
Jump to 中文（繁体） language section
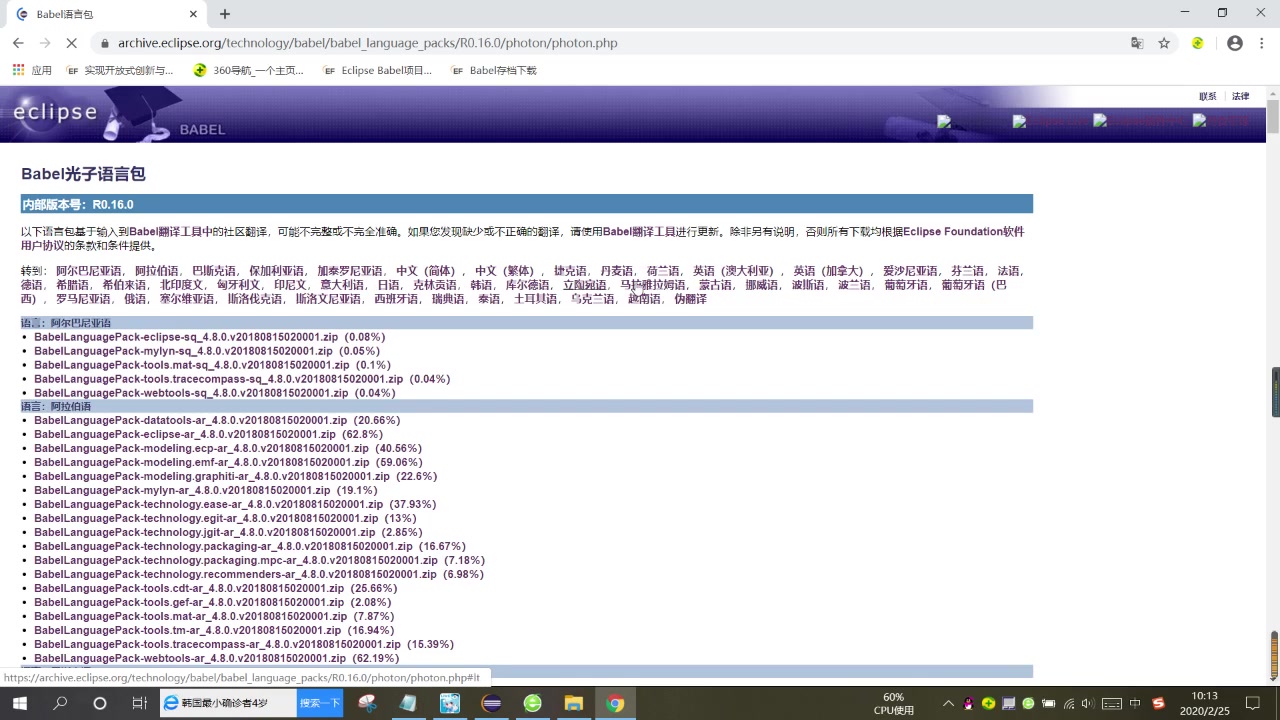click(x=509, y=271)
